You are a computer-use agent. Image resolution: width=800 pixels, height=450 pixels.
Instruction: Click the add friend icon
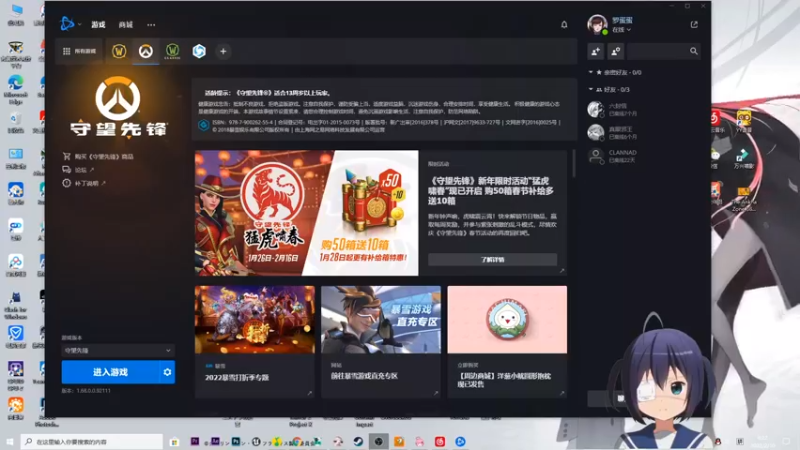595,51
